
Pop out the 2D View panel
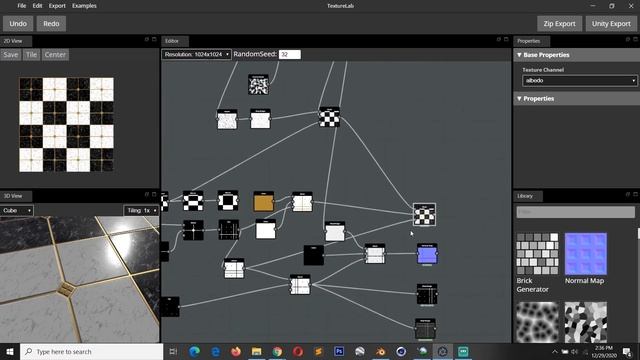(x=147, y=40)
